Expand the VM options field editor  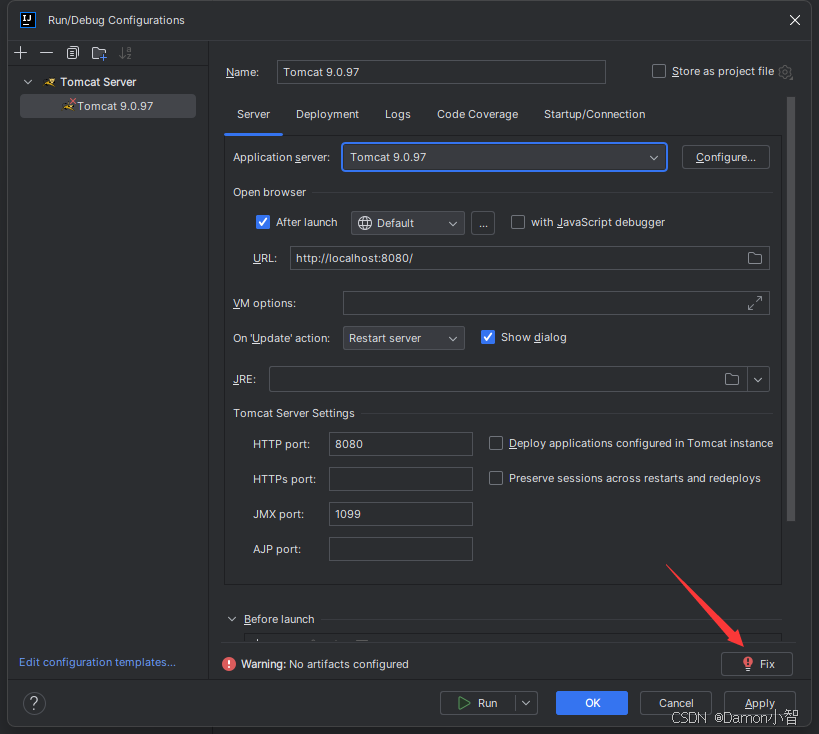(x=755, y=304)
